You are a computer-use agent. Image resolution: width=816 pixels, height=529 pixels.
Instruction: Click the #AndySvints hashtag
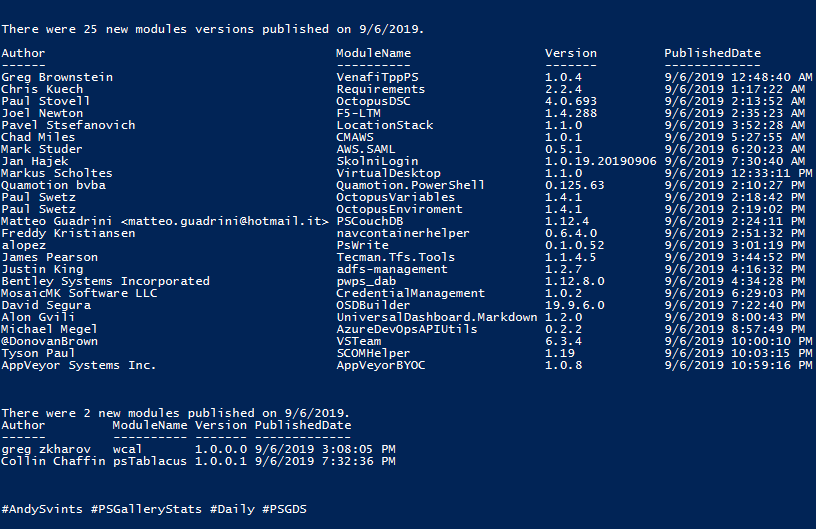pos(42,509)
